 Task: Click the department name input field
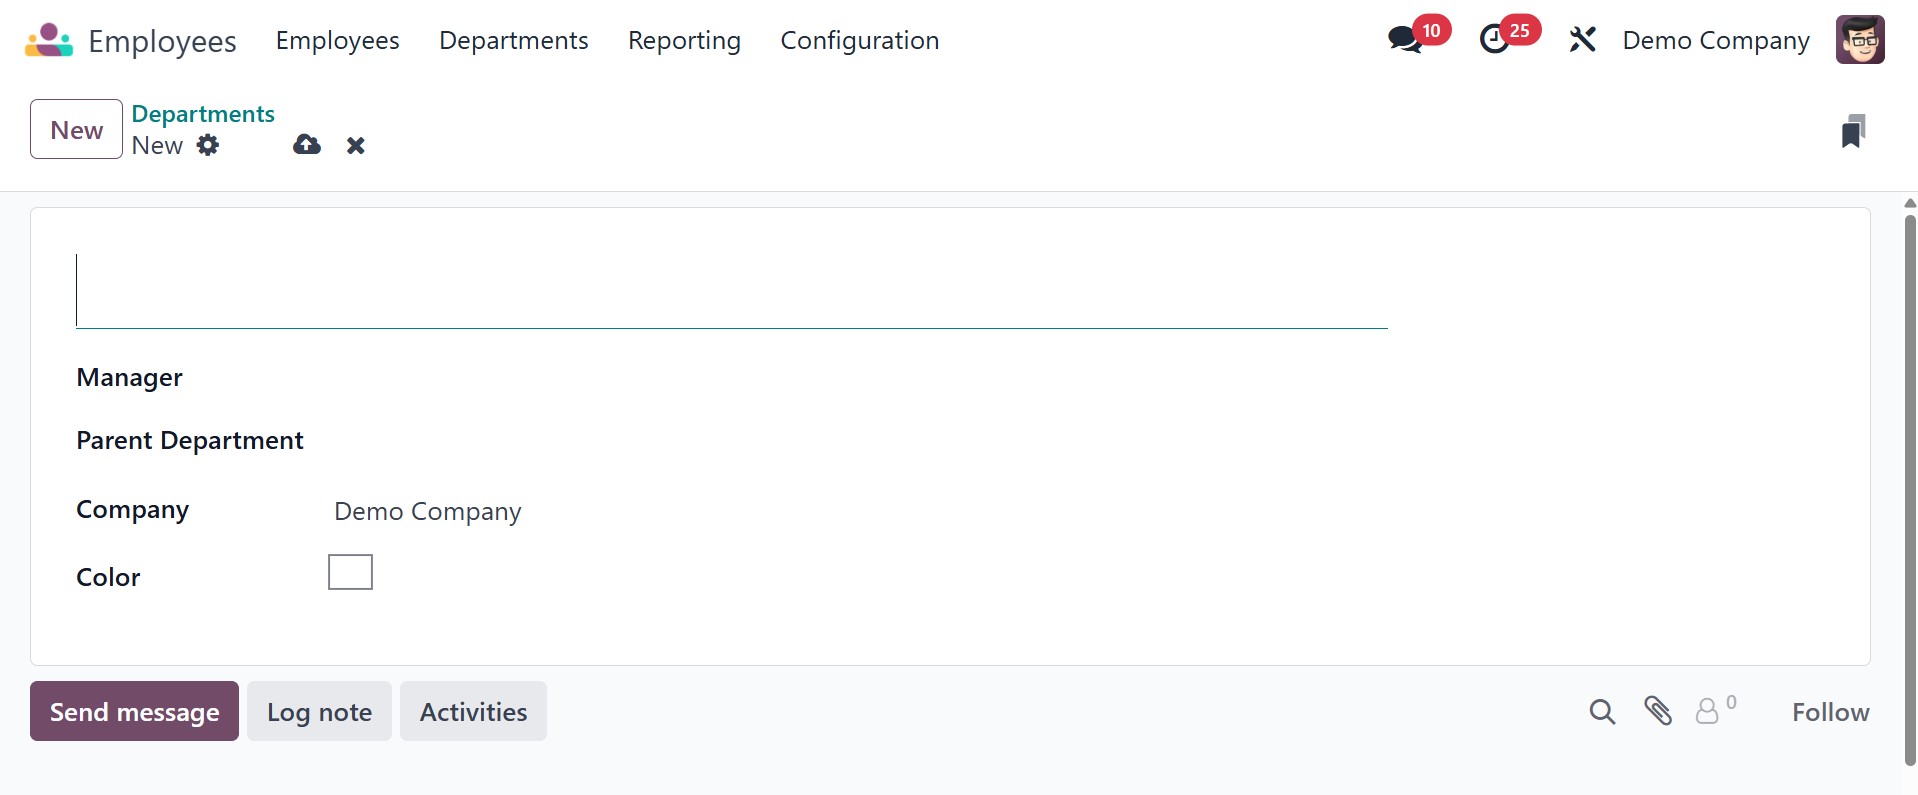(731, 291)
